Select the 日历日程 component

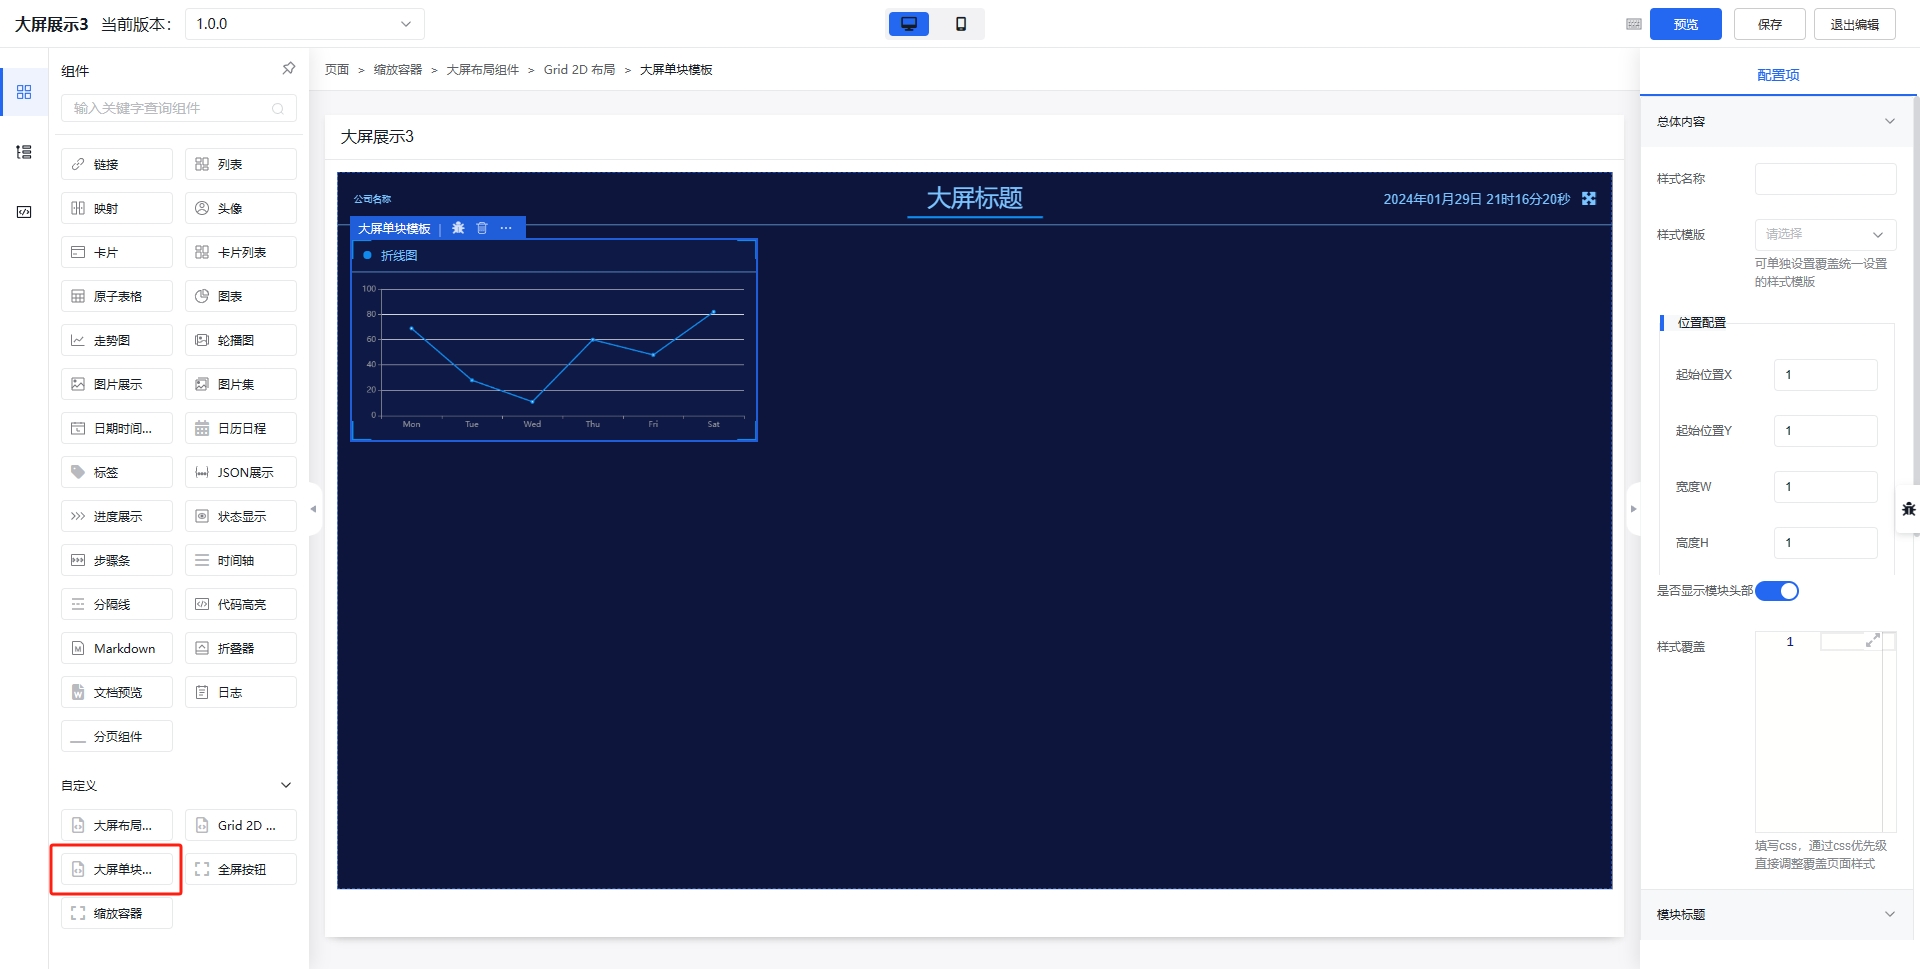point(241,428)
